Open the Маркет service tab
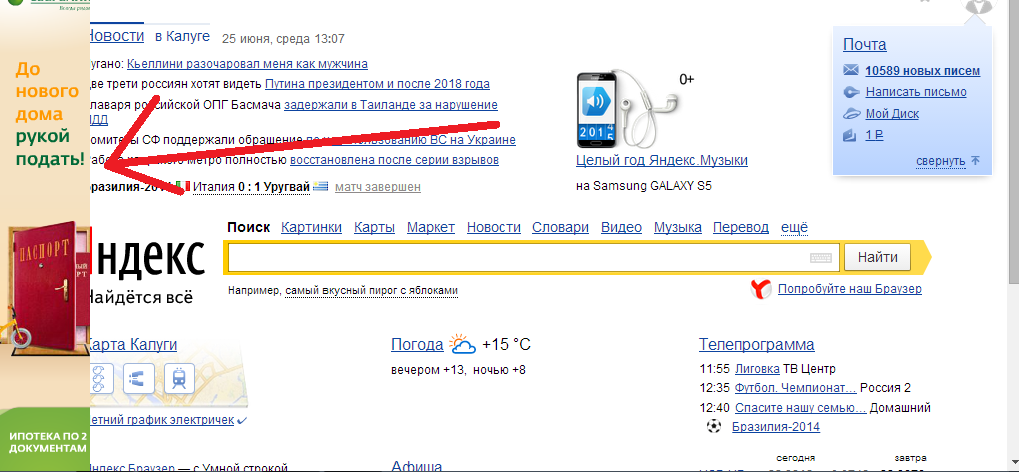Viewport: 1019px width, 472px height. click(x=431, y=227)
